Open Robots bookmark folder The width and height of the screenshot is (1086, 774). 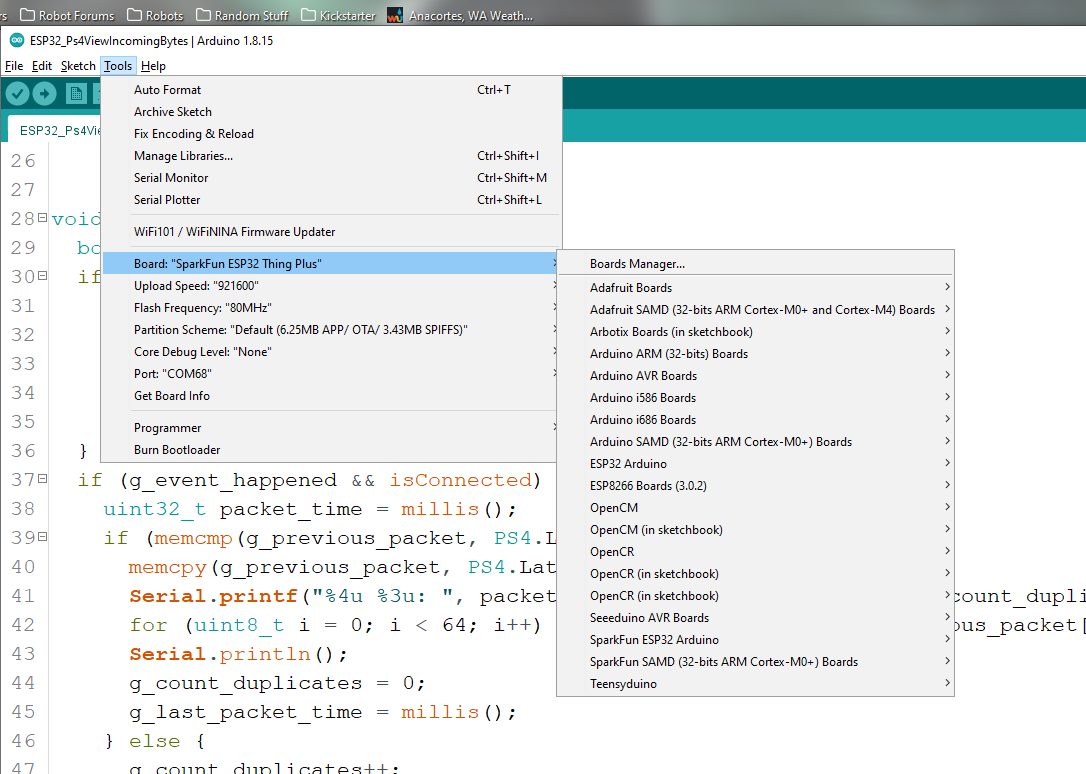point(156,15)
